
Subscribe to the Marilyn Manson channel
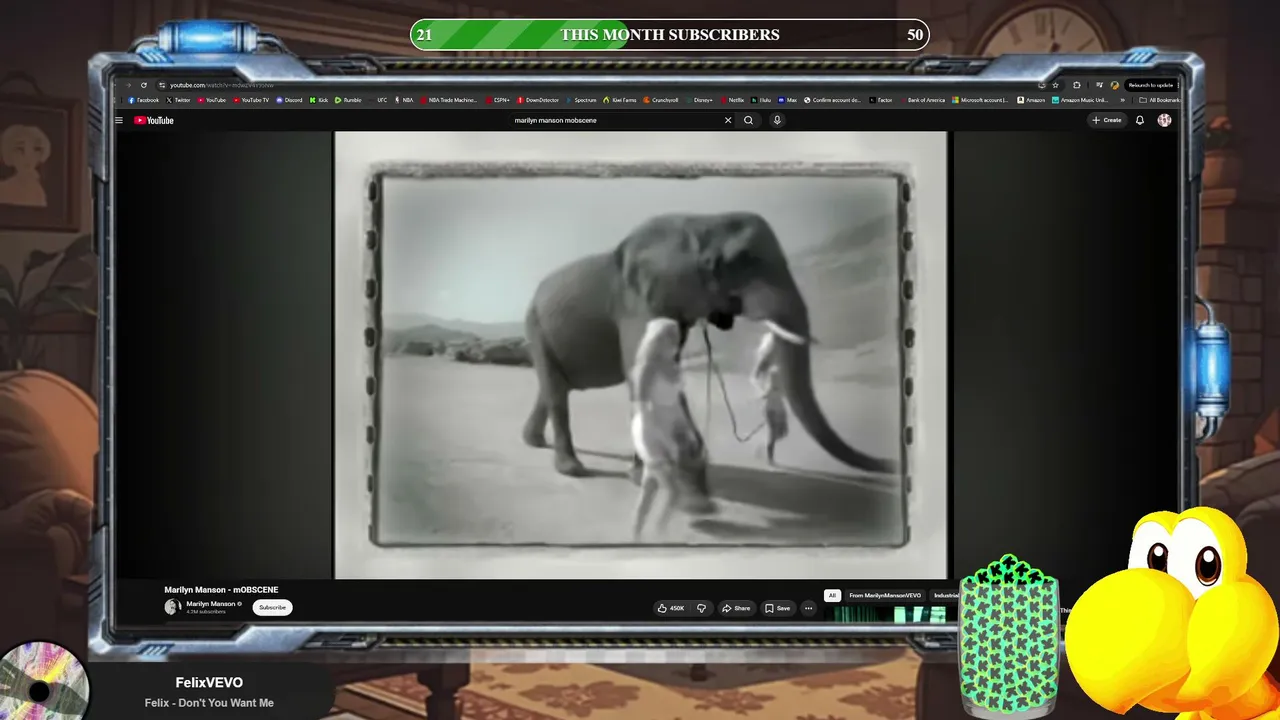click(x=272, y=607)
